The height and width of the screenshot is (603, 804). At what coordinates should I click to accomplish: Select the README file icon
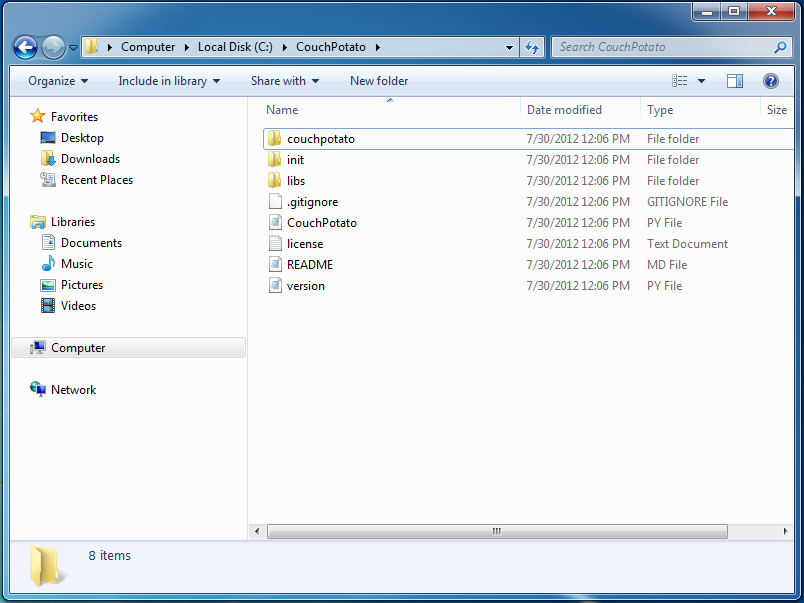275,265
